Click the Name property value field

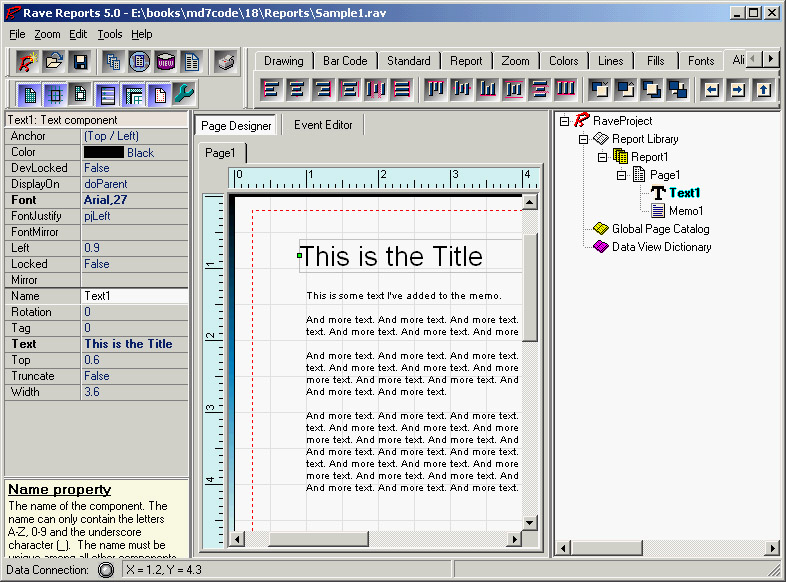tap(134, 296)
